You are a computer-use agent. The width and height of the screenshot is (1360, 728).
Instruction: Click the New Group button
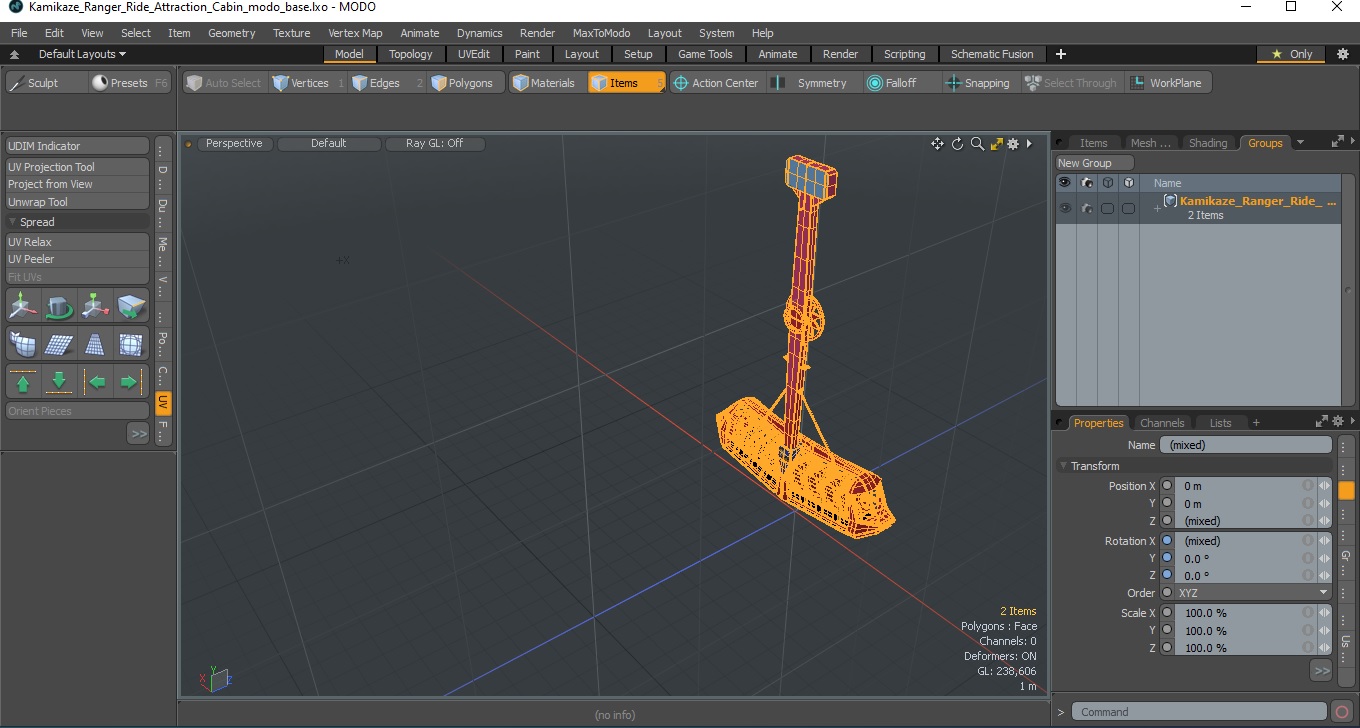[1095, 163]
